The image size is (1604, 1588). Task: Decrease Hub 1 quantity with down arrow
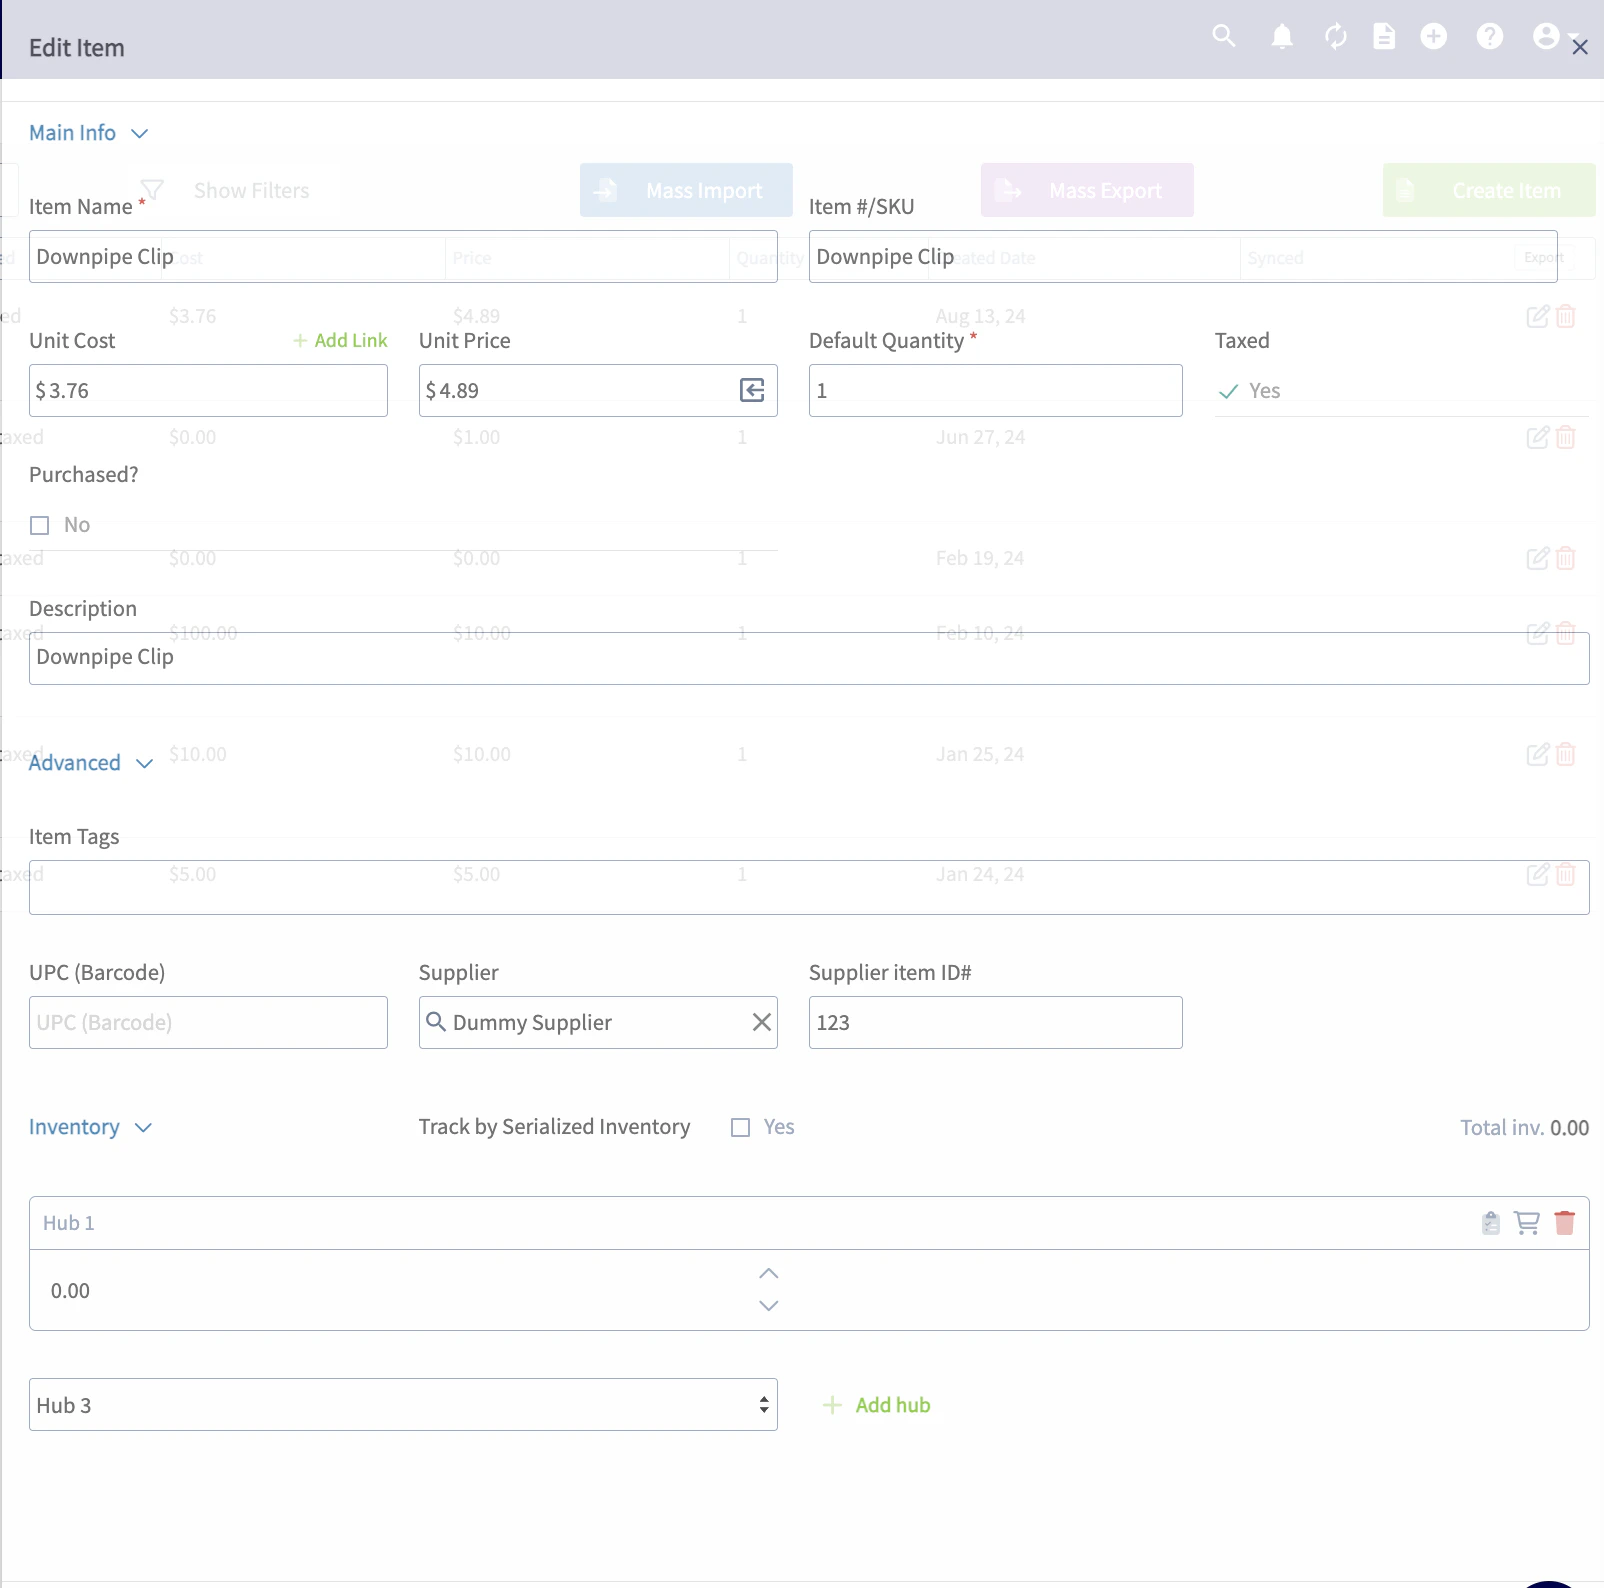click(x=768, y=1305)
